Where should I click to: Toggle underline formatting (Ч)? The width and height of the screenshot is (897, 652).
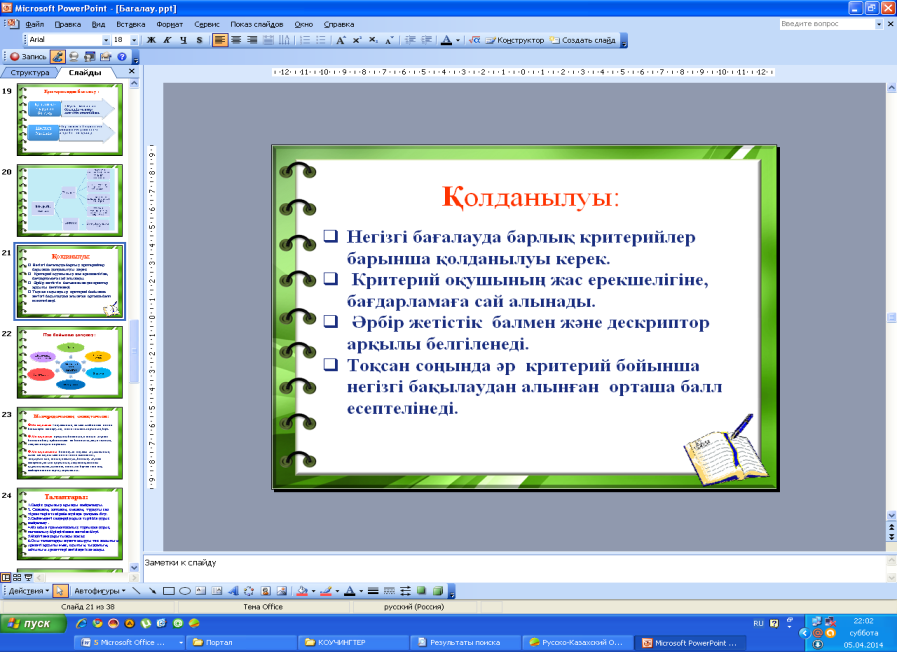pos(183,40)
